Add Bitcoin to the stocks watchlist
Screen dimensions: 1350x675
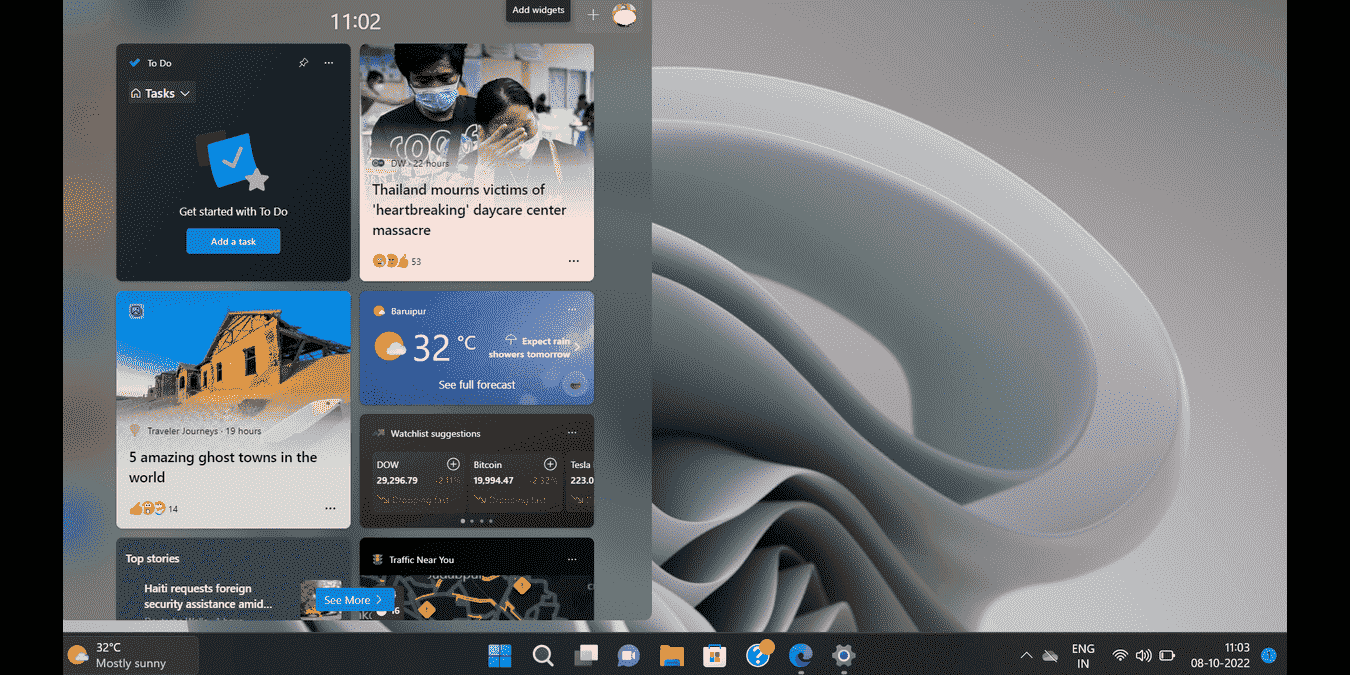tap(550, 464)
